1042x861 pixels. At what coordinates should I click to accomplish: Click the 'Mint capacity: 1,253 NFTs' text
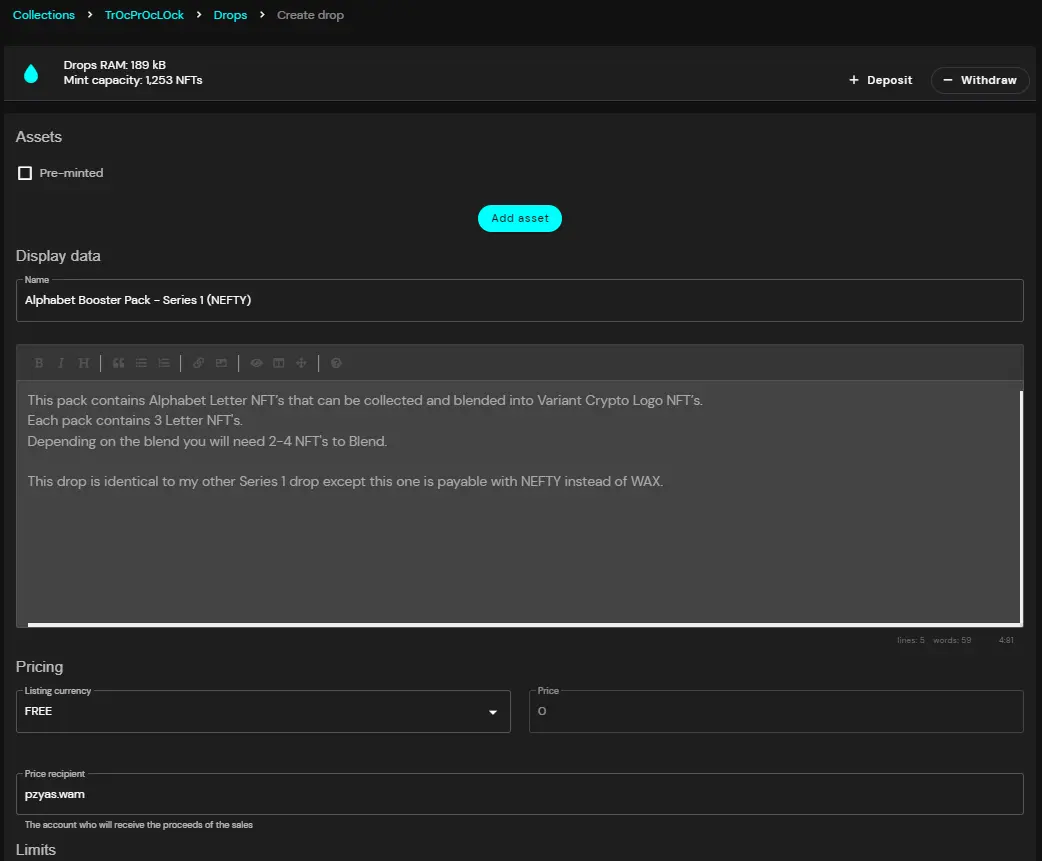point(133,80)
